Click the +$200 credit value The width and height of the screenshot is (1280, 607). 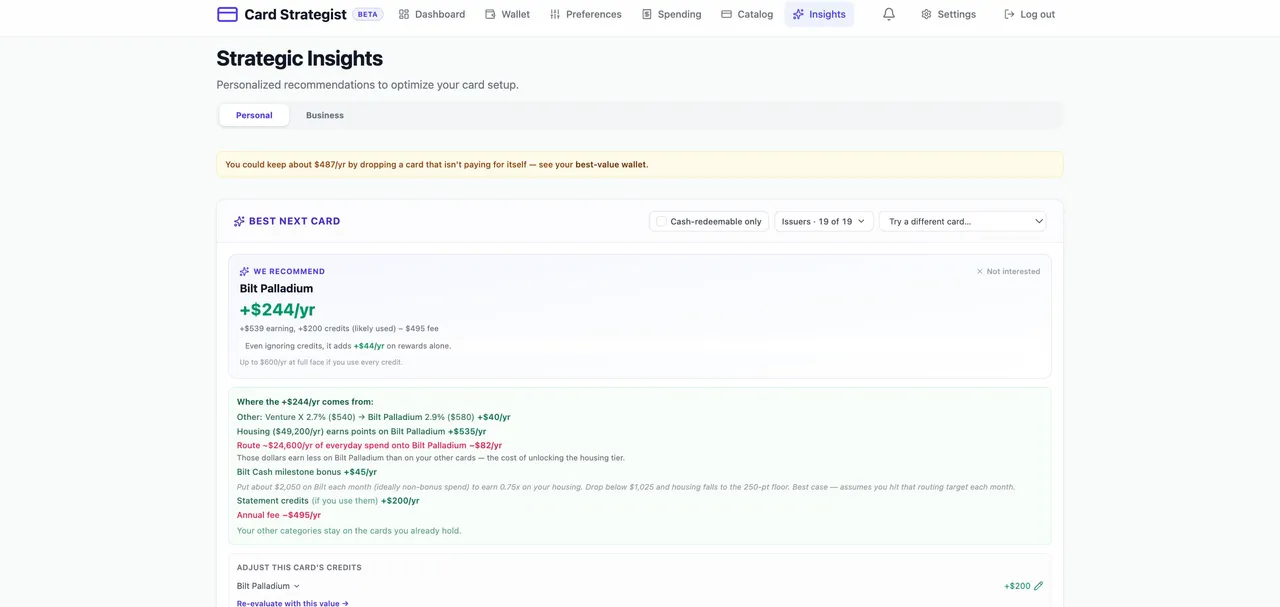click(x=1017, y=586)
